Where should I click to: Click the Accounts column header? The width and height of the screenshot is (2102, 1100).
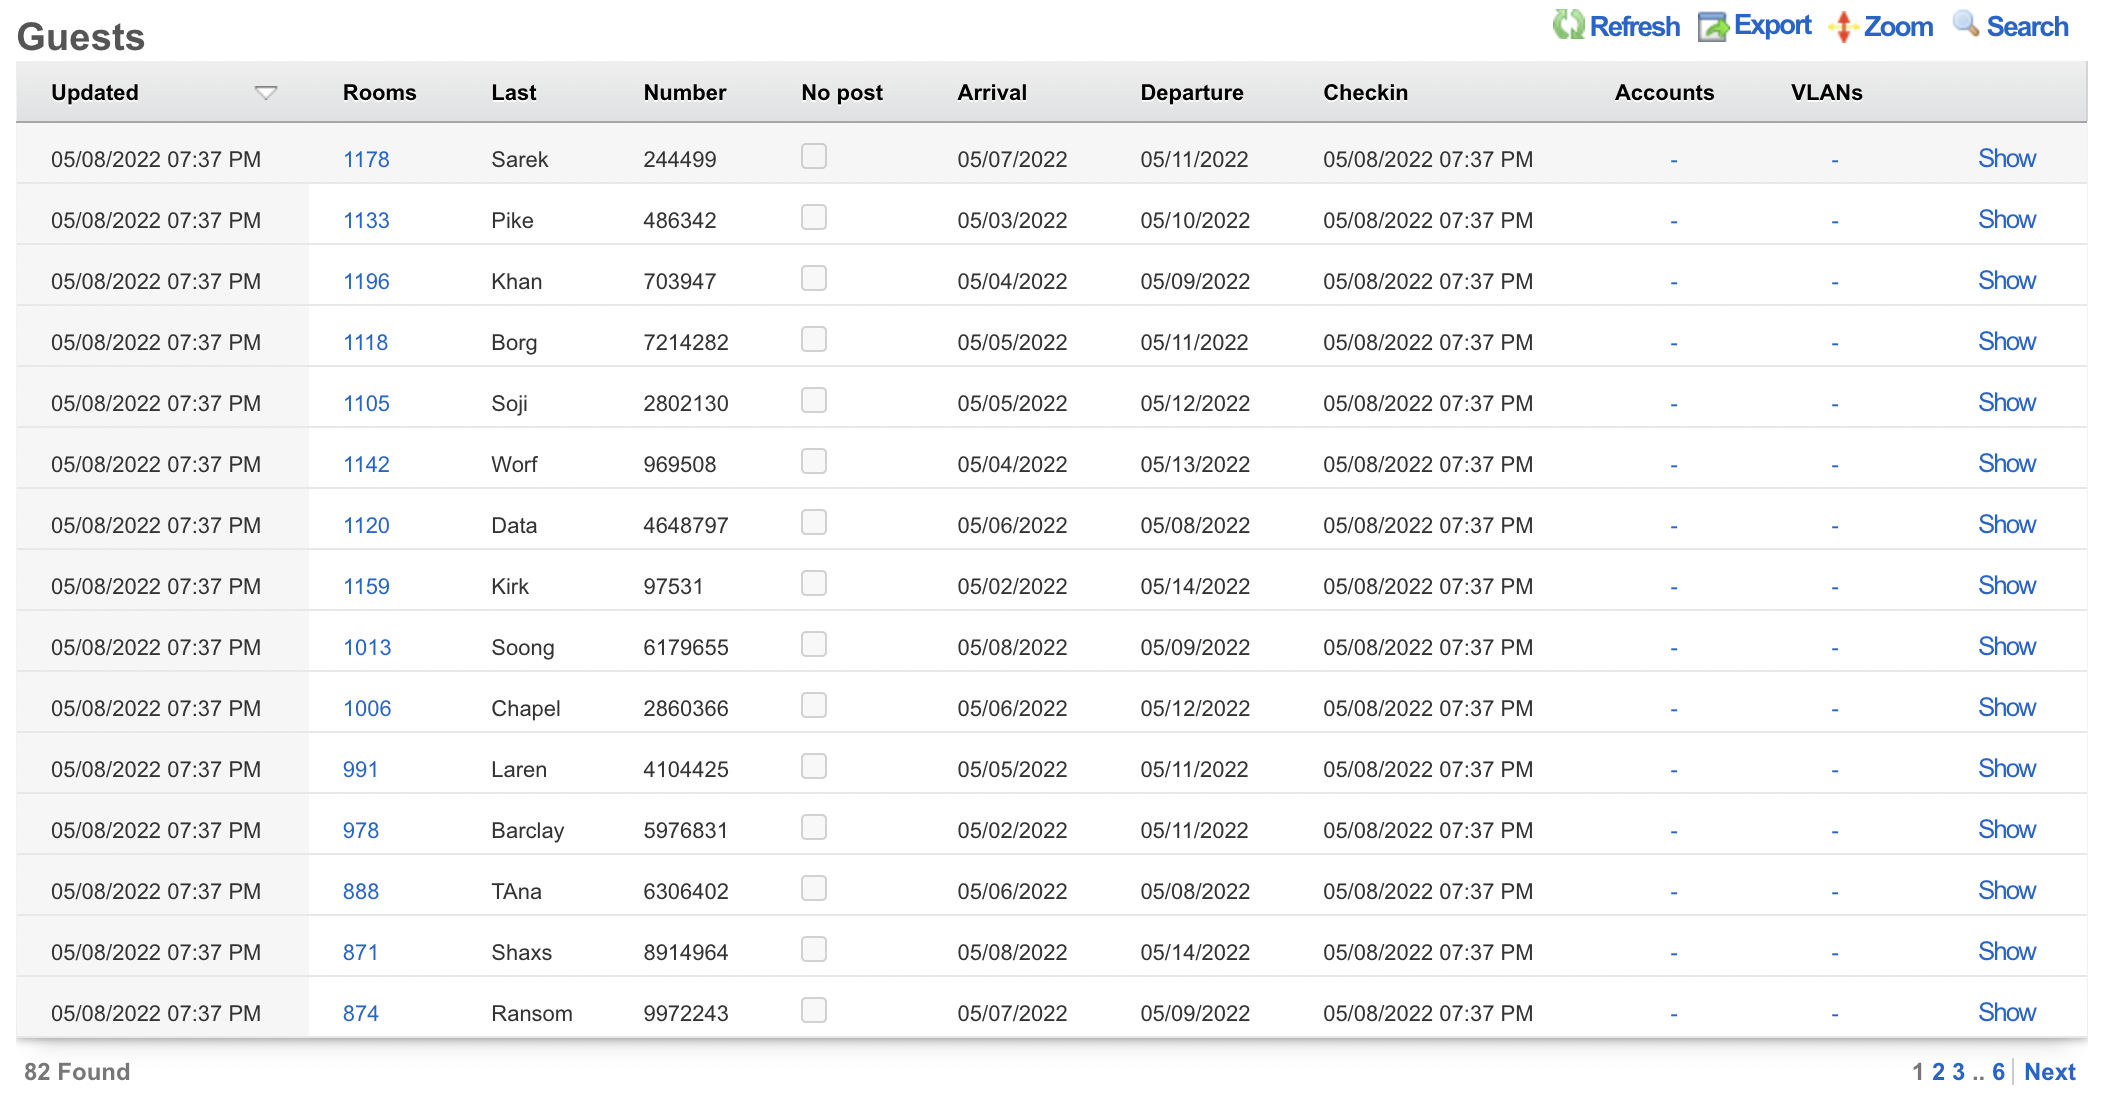[1664, 93]
